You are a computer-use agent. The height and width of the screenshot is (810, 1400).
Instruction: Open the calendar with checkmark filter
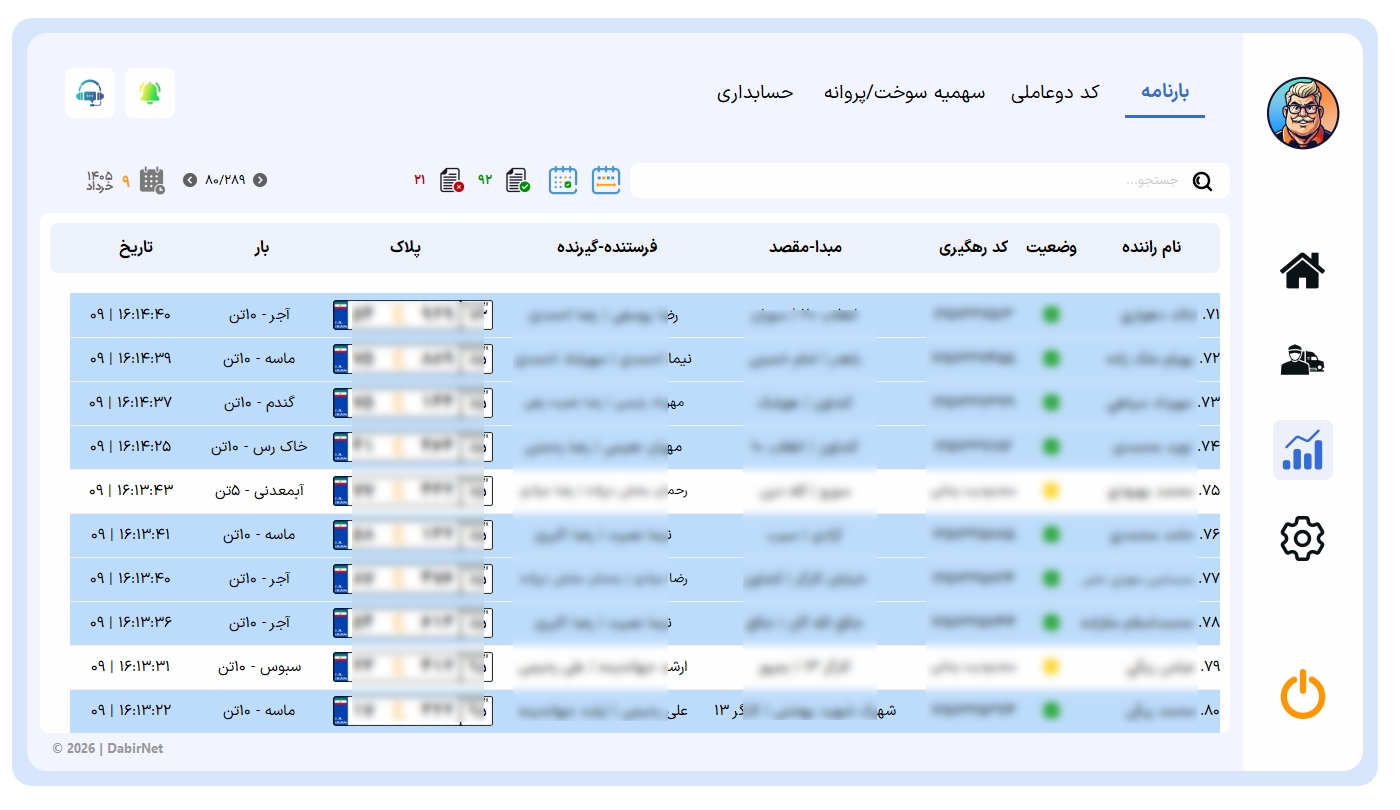(x=563, y=180)
